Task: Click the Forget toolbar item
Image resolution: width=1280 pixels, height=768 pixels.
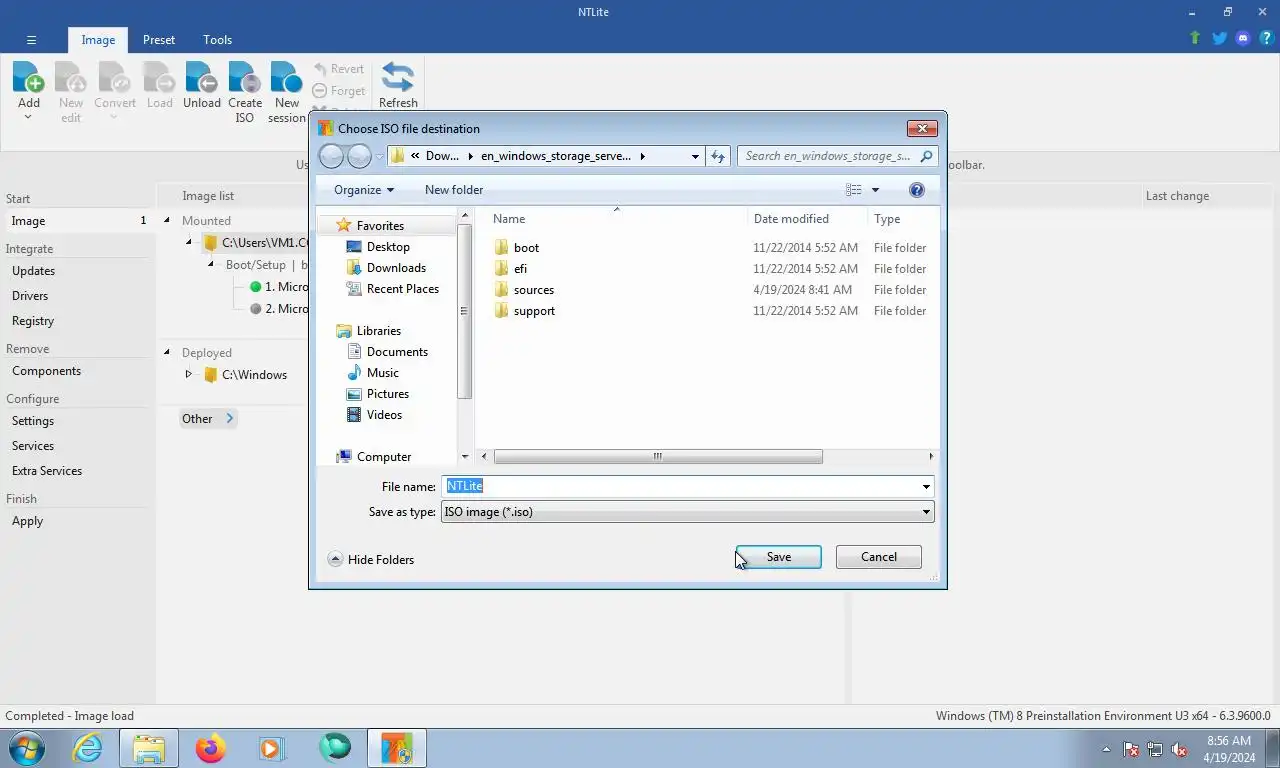Action: pos(339,91)
